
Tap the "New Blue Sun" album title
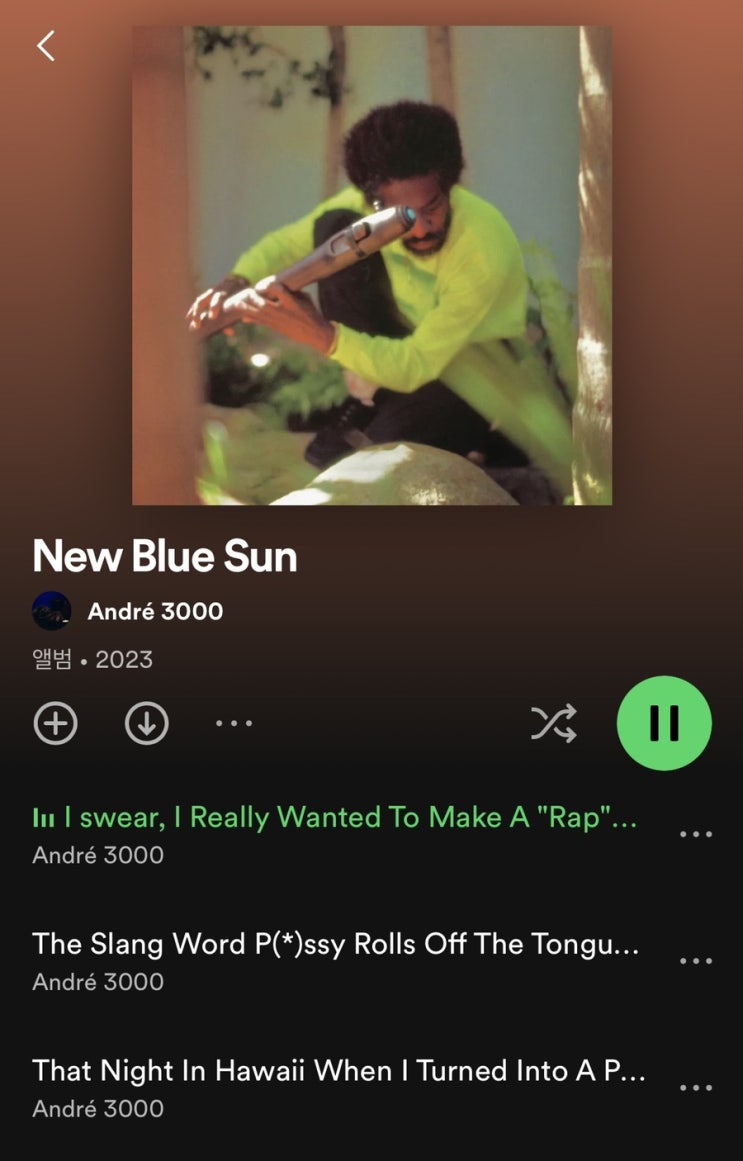[x=165, y=555]
